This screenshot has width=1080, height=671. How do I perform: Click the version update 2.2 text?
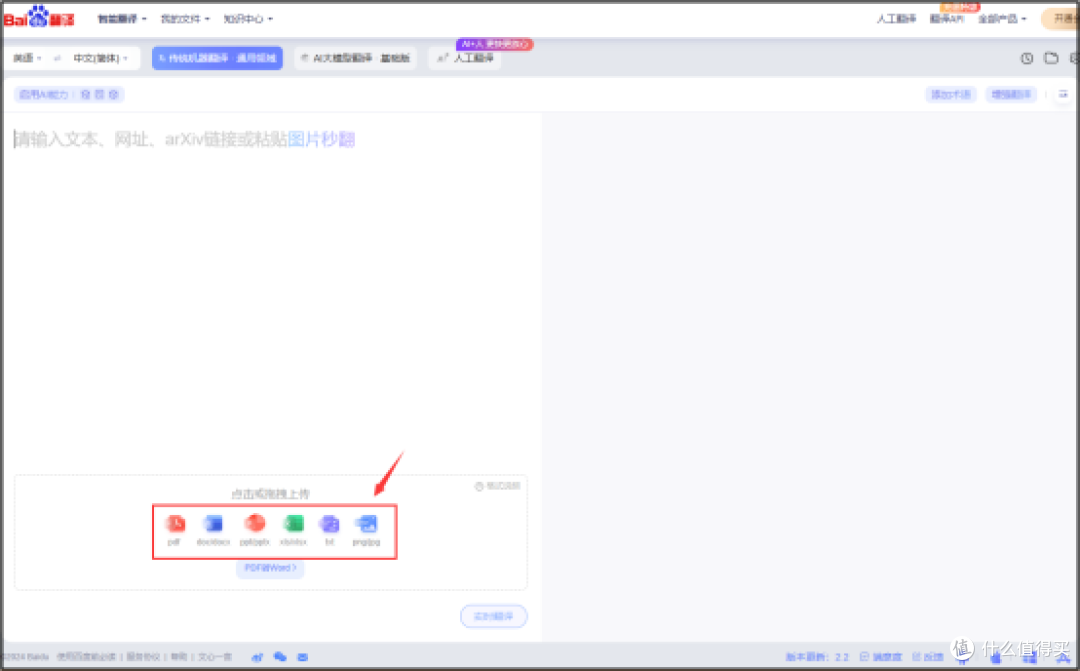click(817, 657)
